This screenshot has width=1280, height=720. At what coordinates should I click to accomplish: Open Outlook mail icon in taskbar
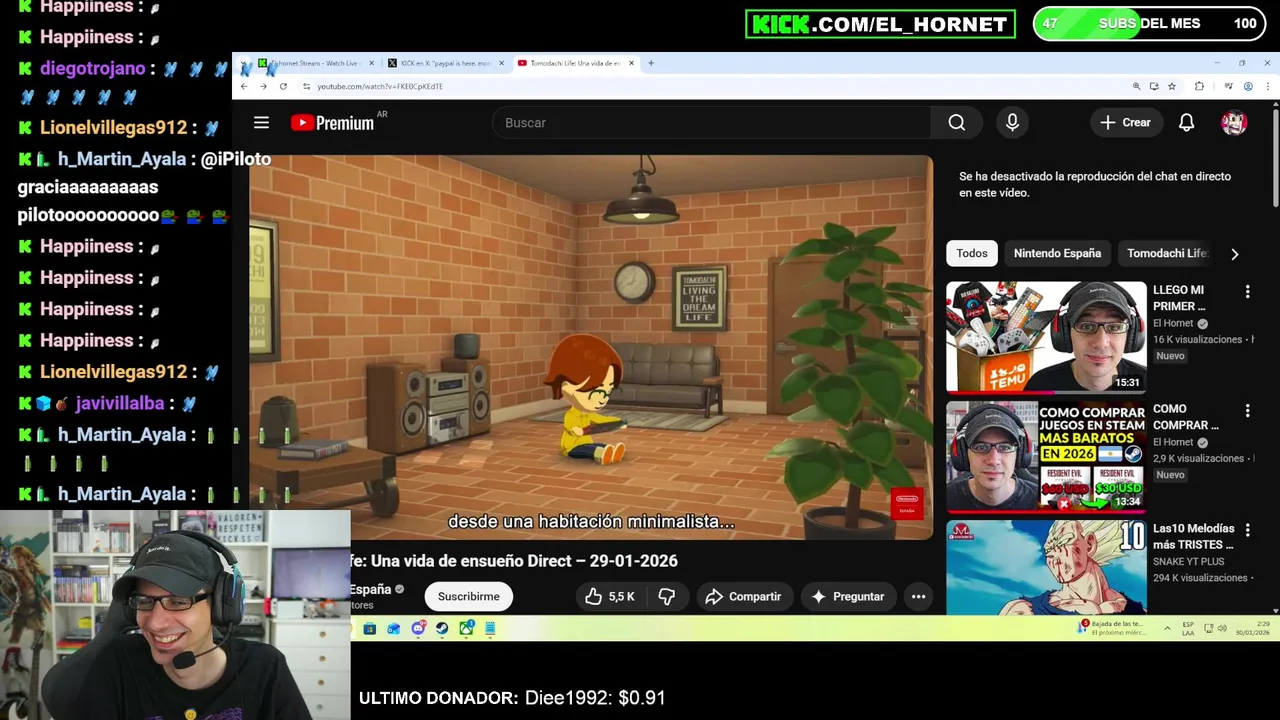(x=394, y=628)
